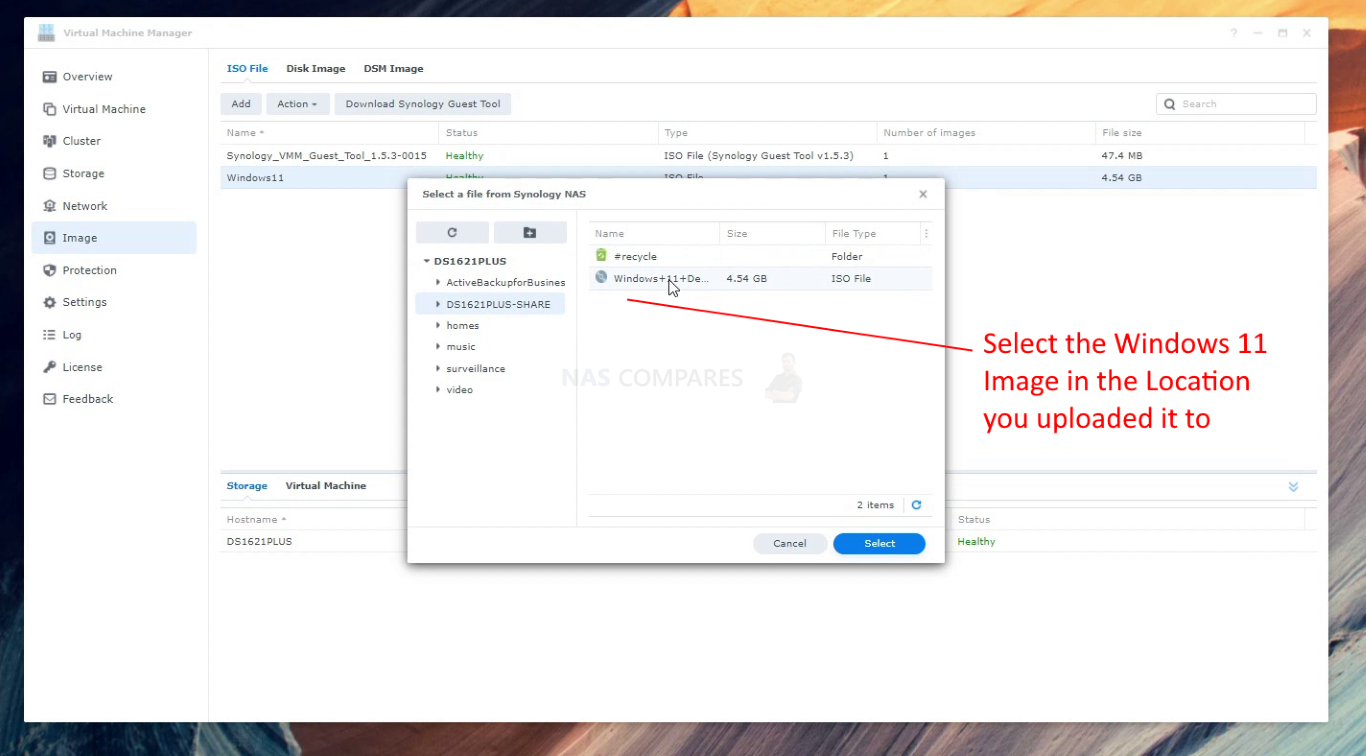1366x756 pixels.
Task: Open the Cluster section
Action: (81, 141)
